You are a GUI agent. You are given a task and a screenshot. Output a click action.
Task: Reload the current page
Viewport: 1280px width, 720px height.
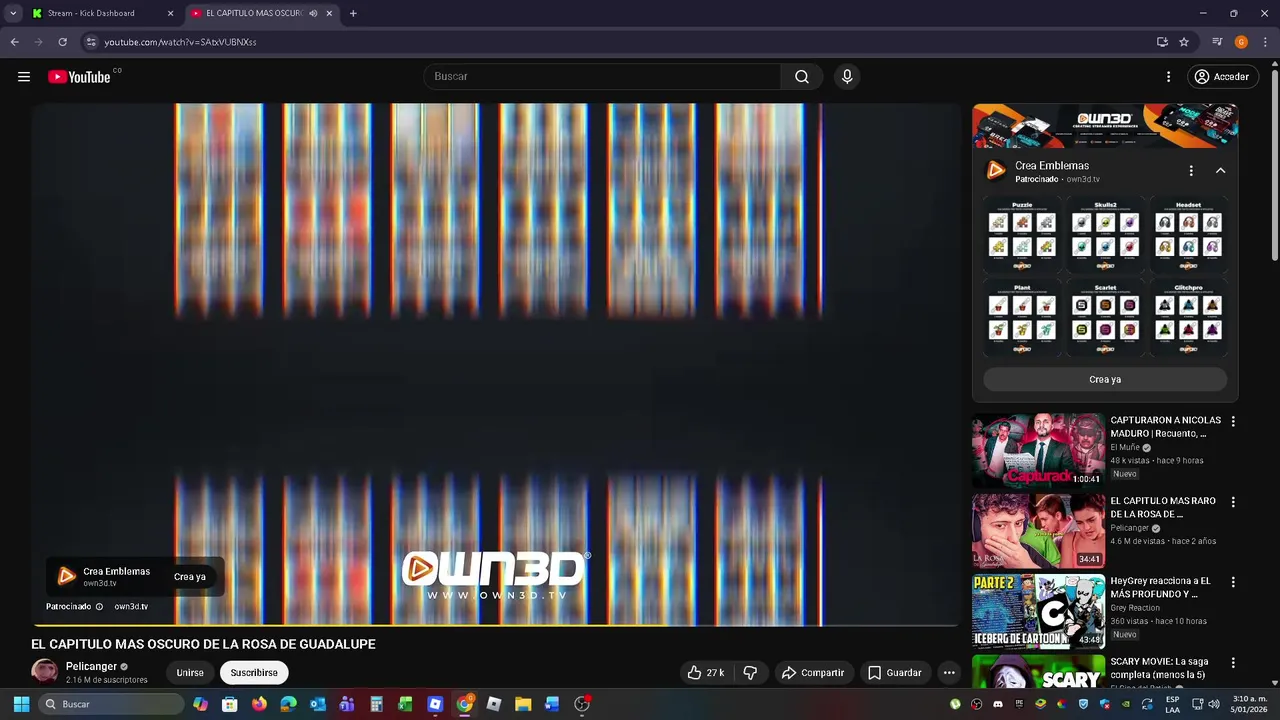tap(62, 42)
